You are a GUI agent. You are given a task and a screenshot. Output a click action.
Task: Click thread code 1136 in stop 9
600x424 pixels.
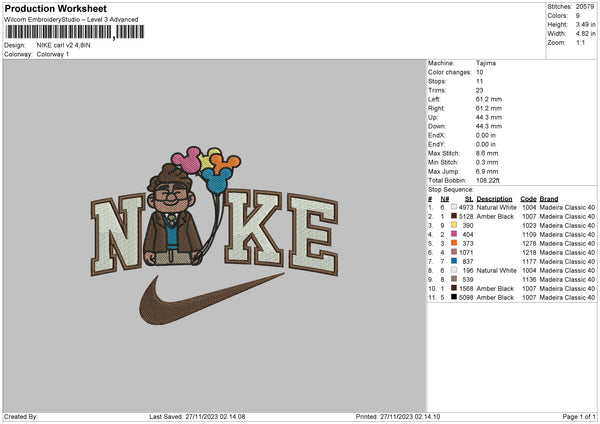coord(529,279)
